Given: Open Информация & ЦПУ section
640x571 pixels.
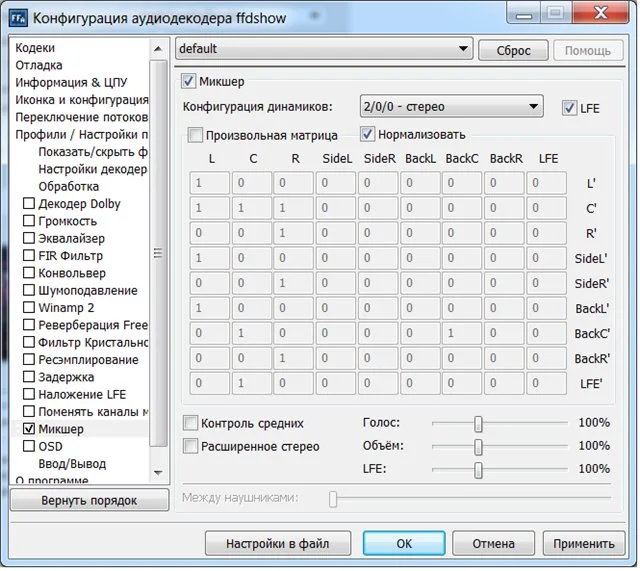Looking at the screenshot, I should [71, 82].
